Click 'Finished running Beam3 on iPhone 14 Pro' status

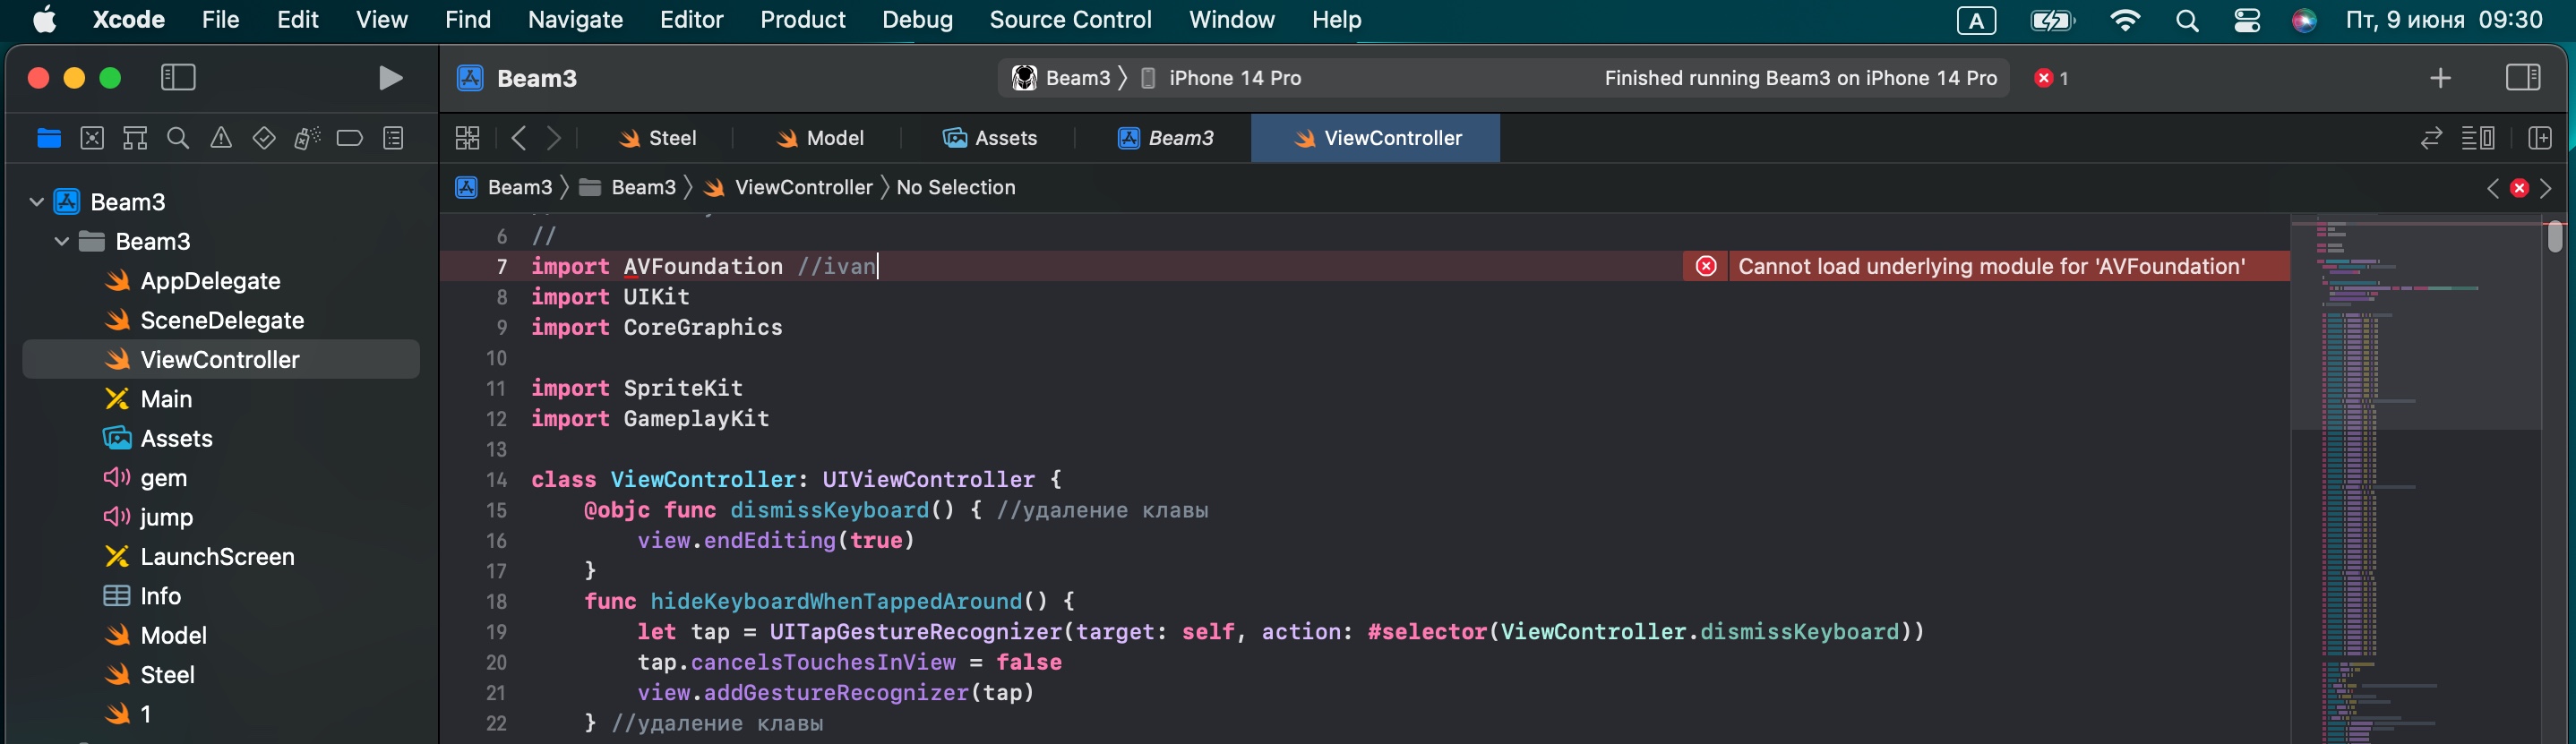[x=1800, y=78]
